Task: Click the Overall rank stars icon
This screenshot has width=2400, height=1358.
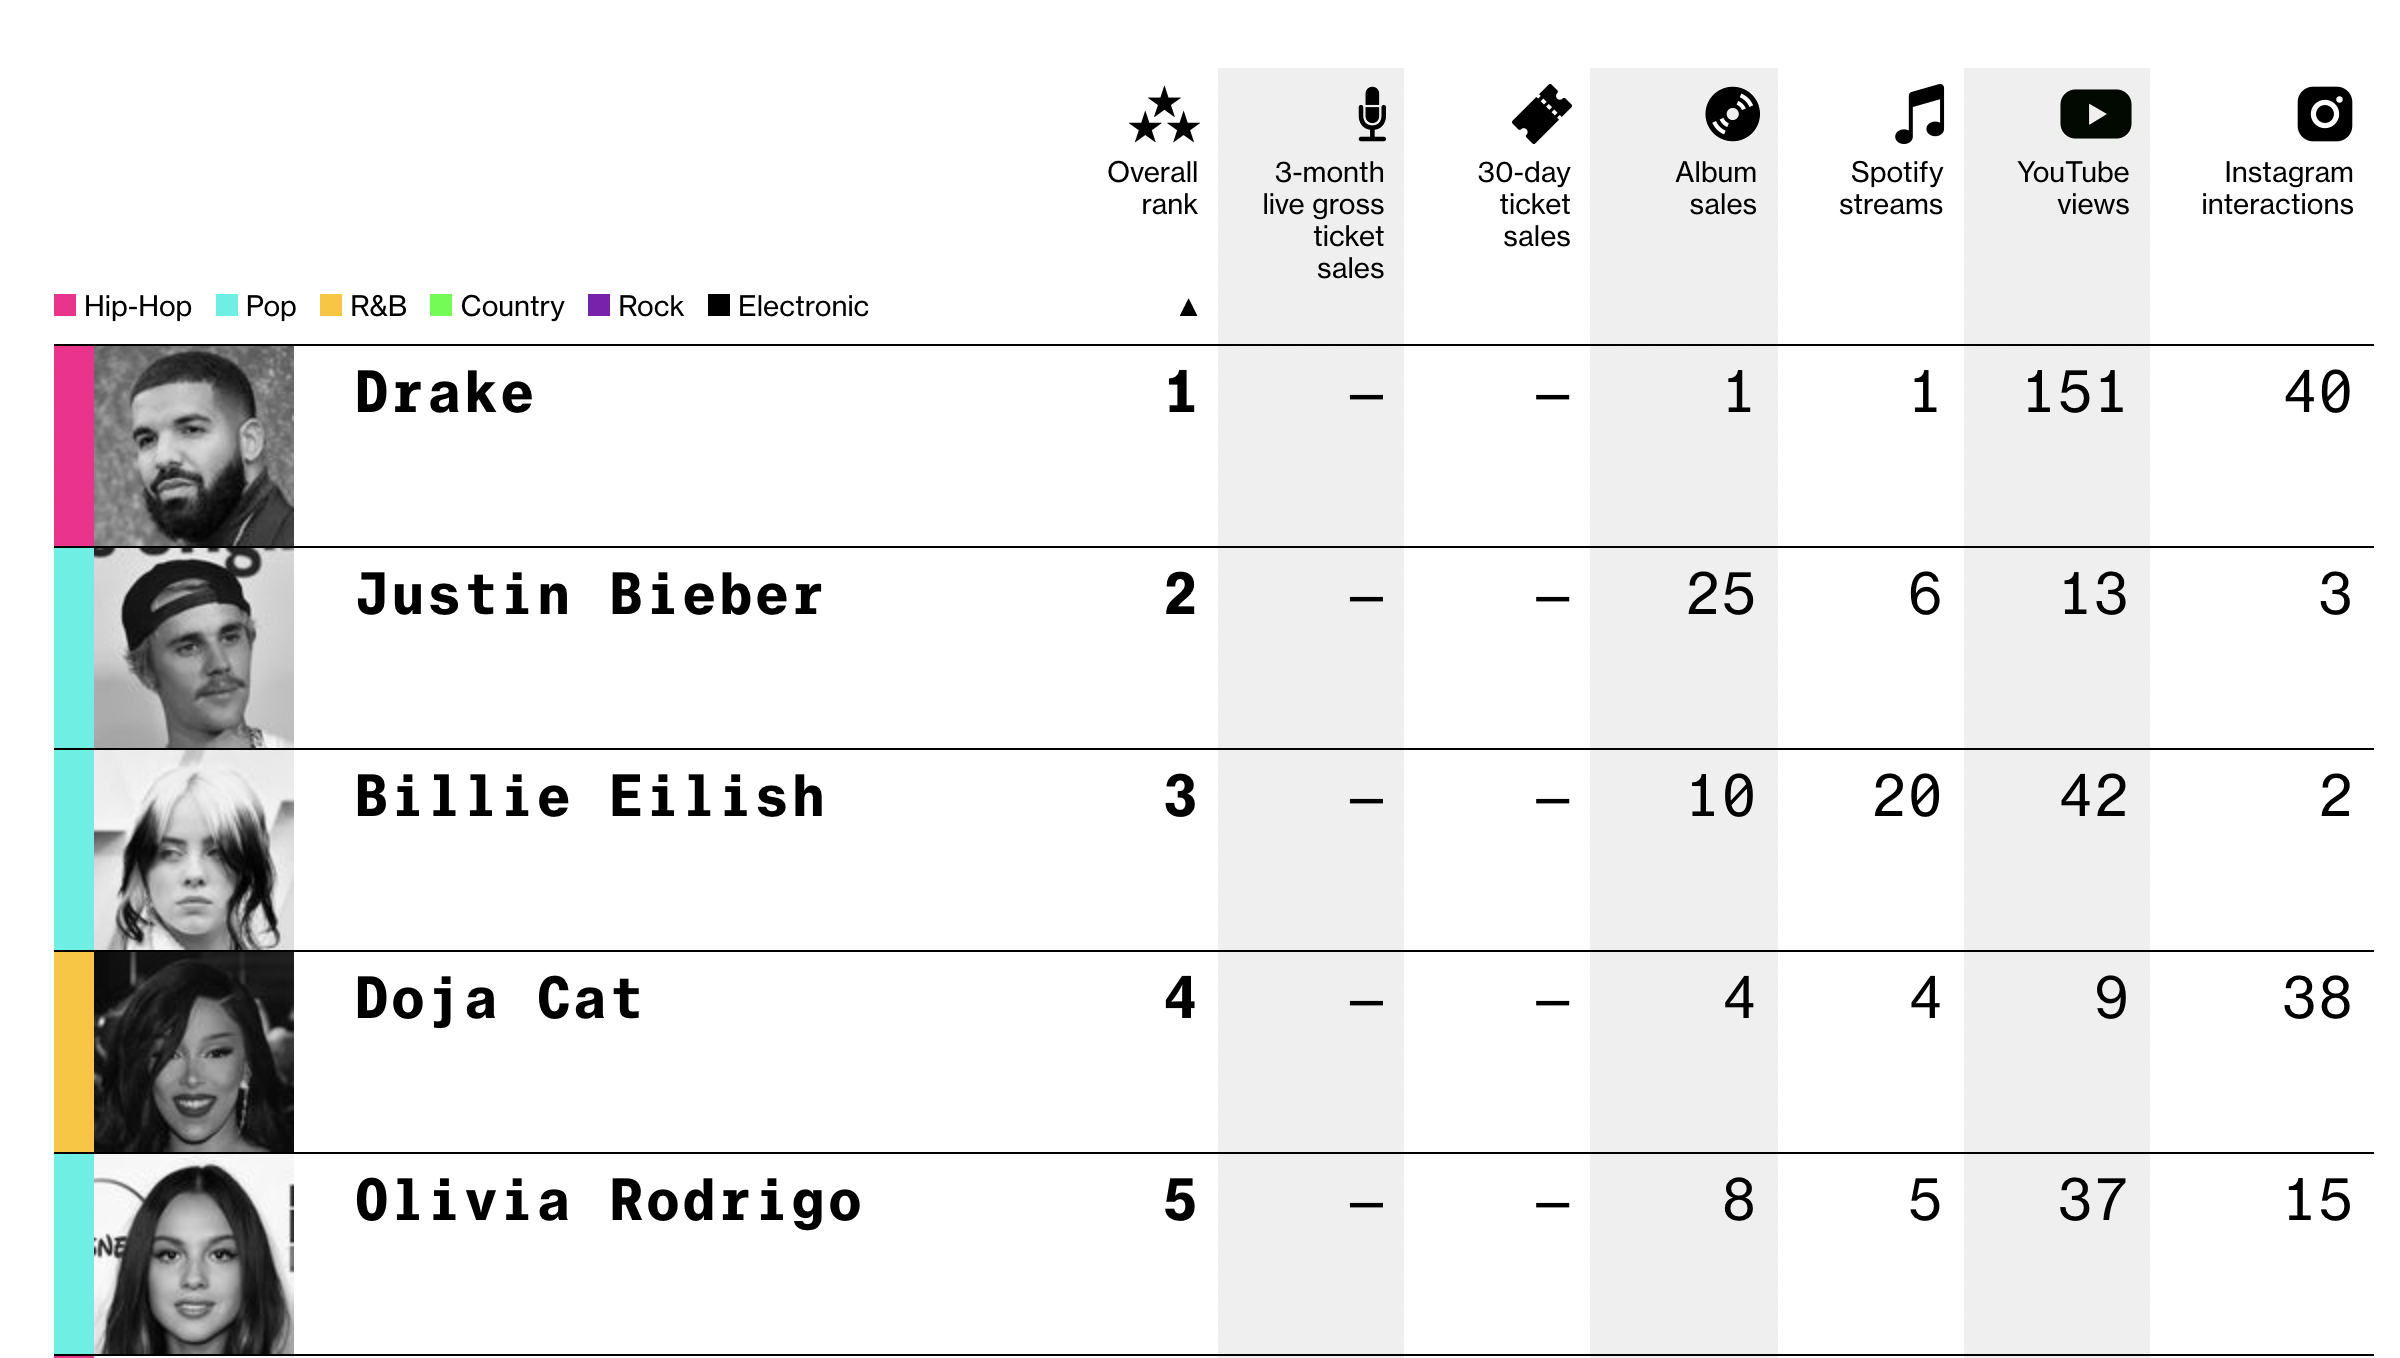Action: point(1164,115)
